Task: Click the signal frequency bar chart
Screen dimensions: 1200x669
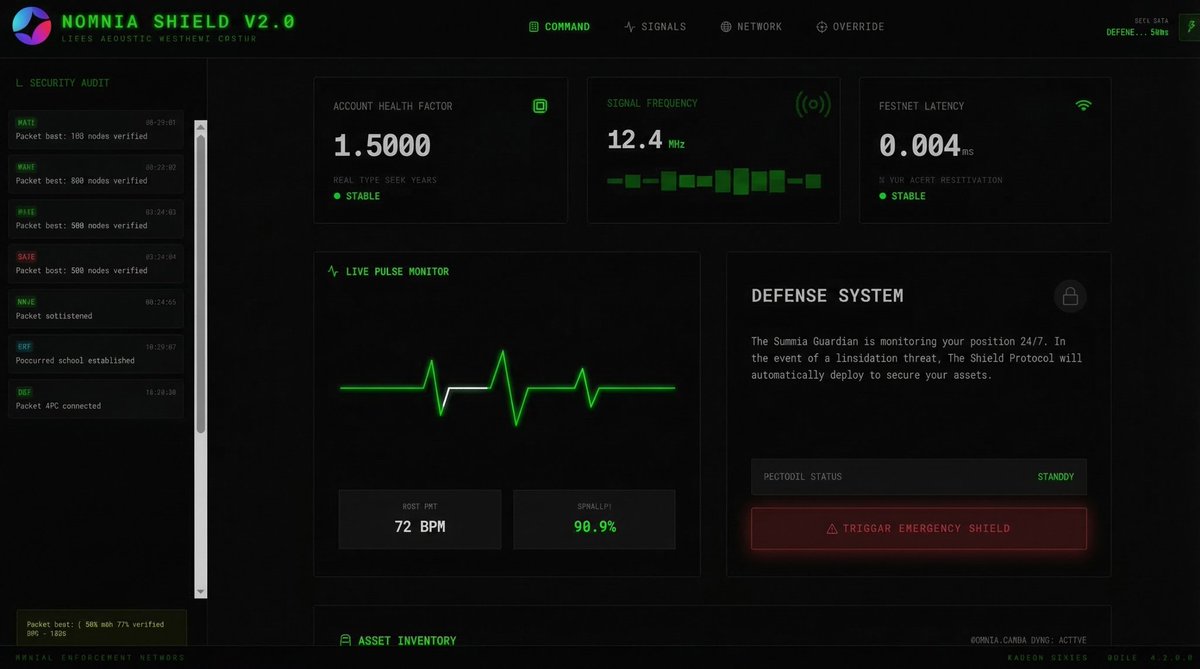Action: [714, 181]
